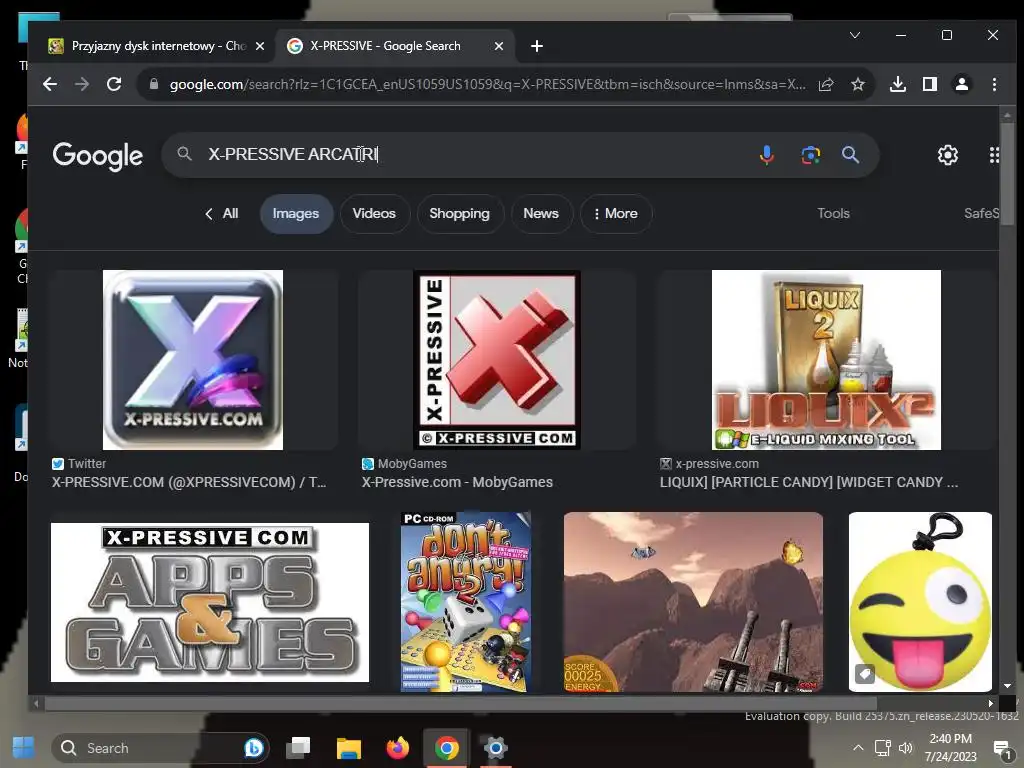Launch Firefox from the taskbar
Image resolution: width=1024 pixels, height=768 pixels.
398,748
